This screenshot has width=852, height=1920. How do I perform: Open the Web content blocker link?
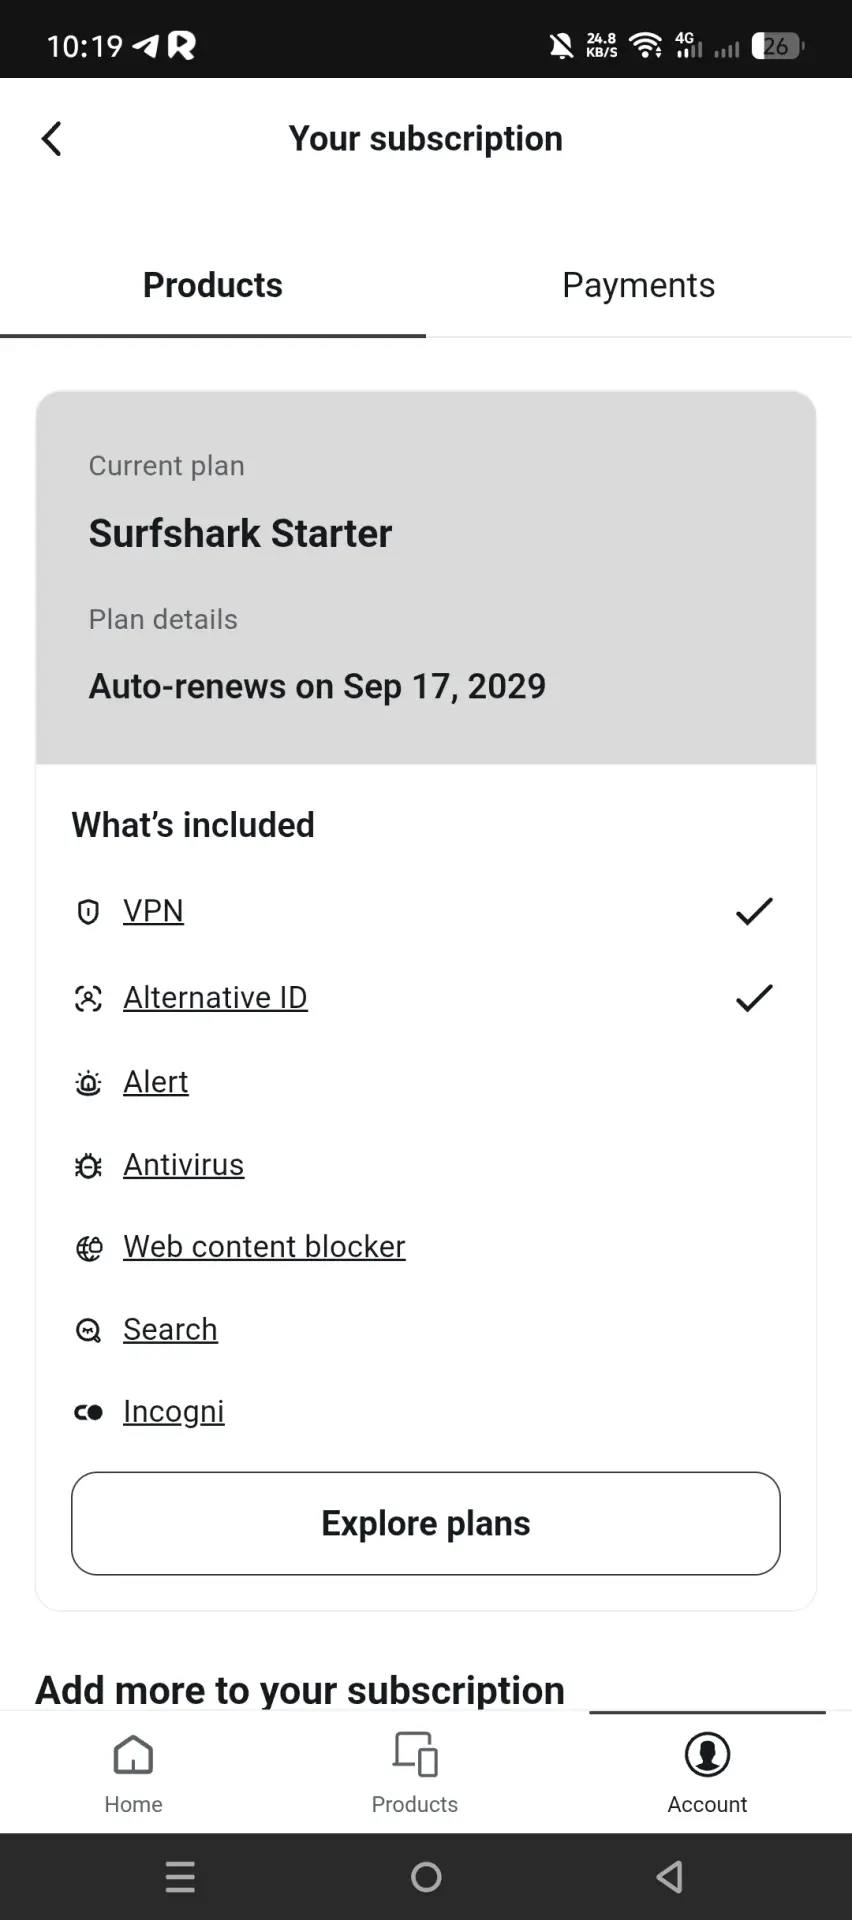point(264,1247)
